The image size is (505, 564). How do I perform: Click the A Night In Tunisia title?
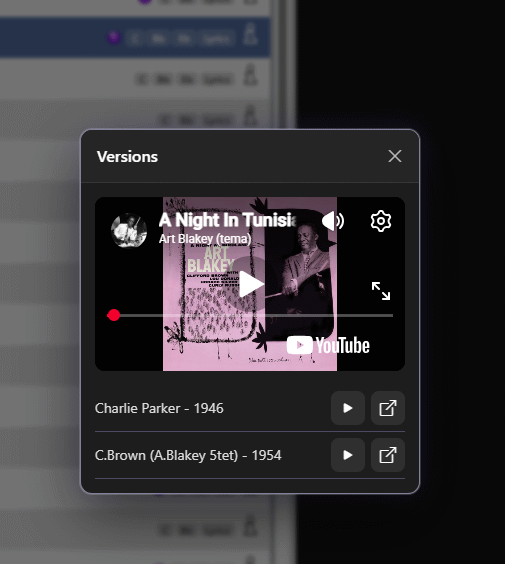(228, 220)
